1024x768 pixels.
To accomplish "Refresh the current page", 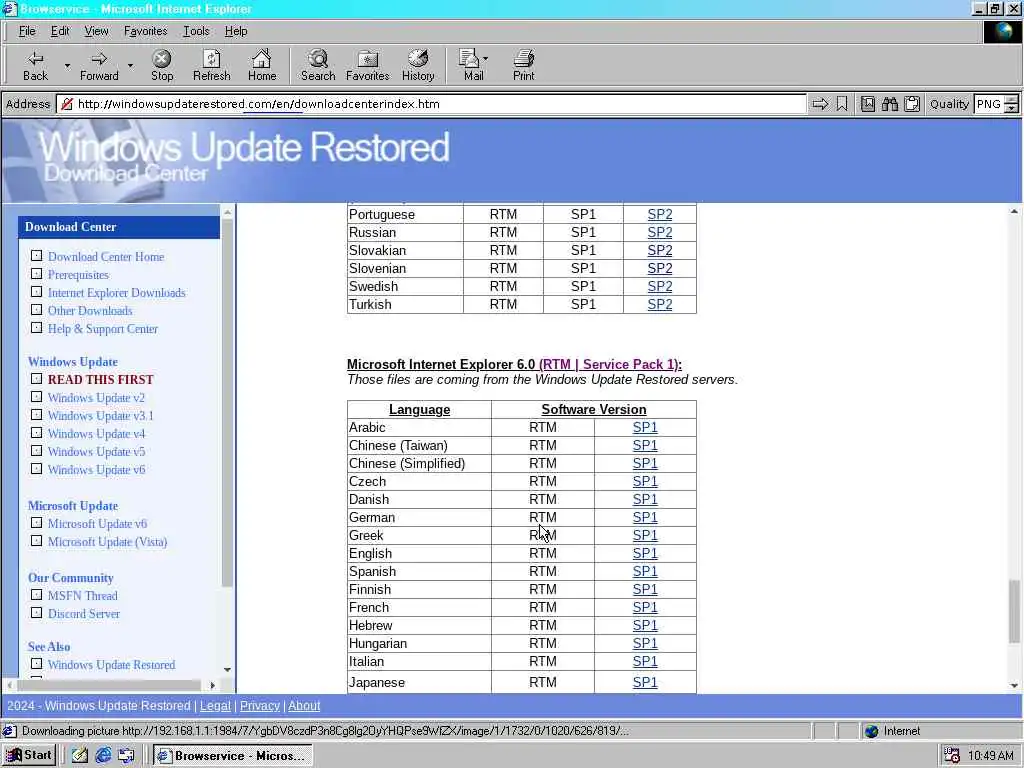I will [x=212, y=65].
